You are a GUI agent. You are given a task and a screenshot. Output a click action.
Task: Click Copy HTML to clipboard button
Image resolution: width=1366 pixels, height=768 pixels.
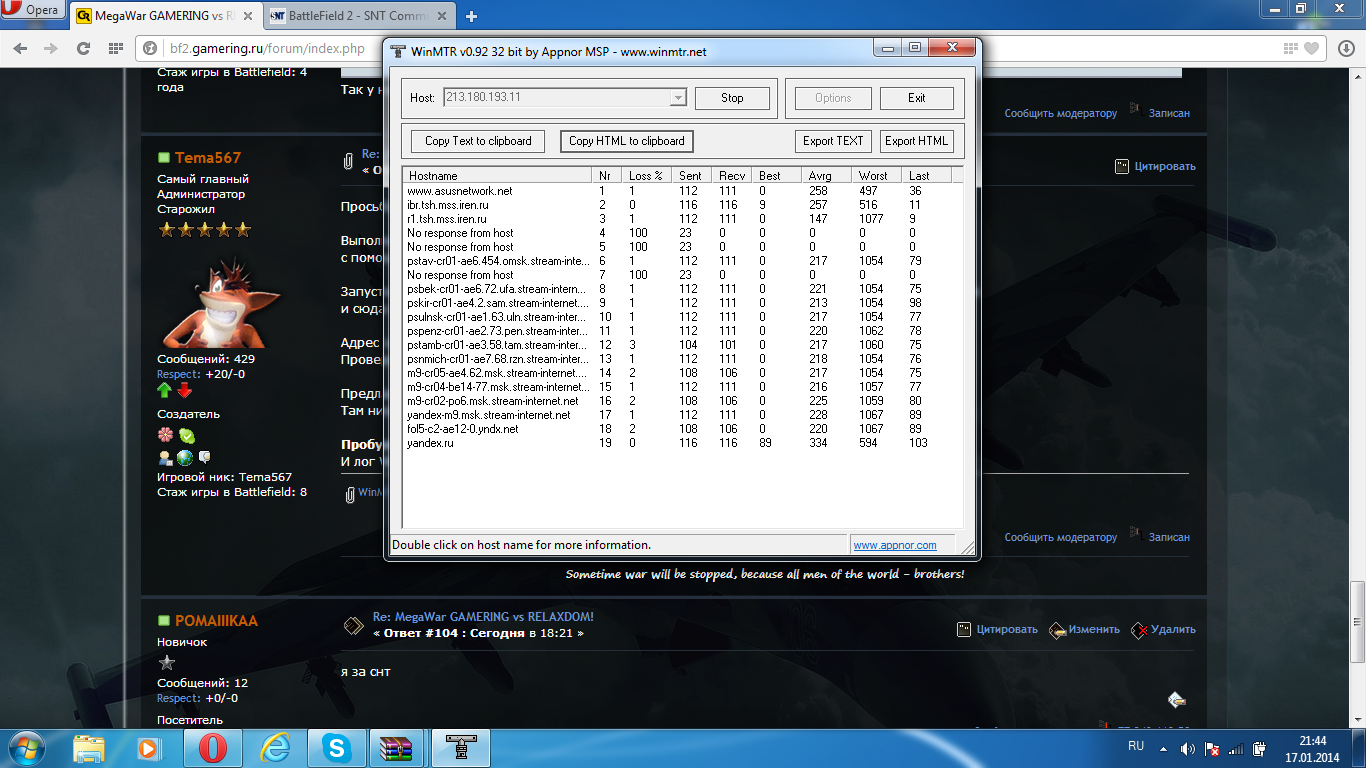pos(626,141)
